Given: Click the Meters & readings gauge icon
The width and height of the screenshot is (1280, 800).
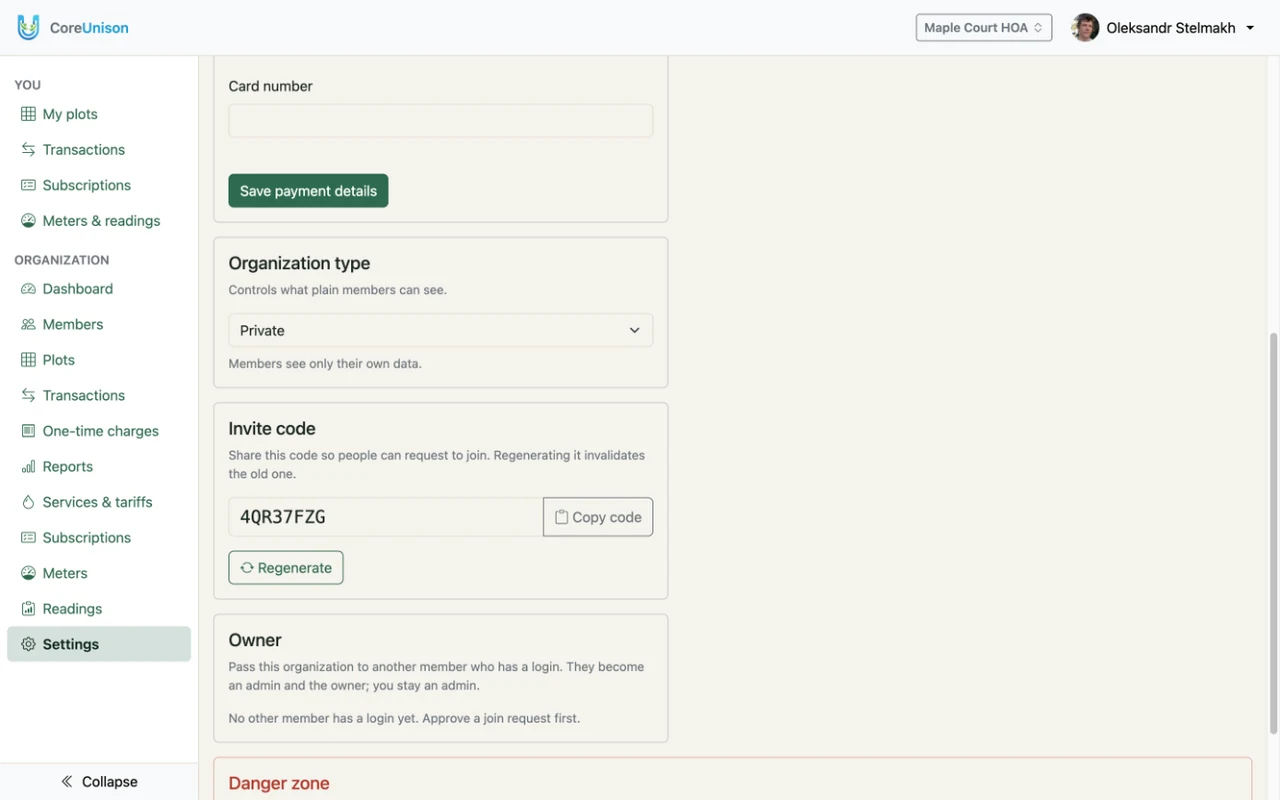Looking at the screenshot, I should (x=28, y=220).
